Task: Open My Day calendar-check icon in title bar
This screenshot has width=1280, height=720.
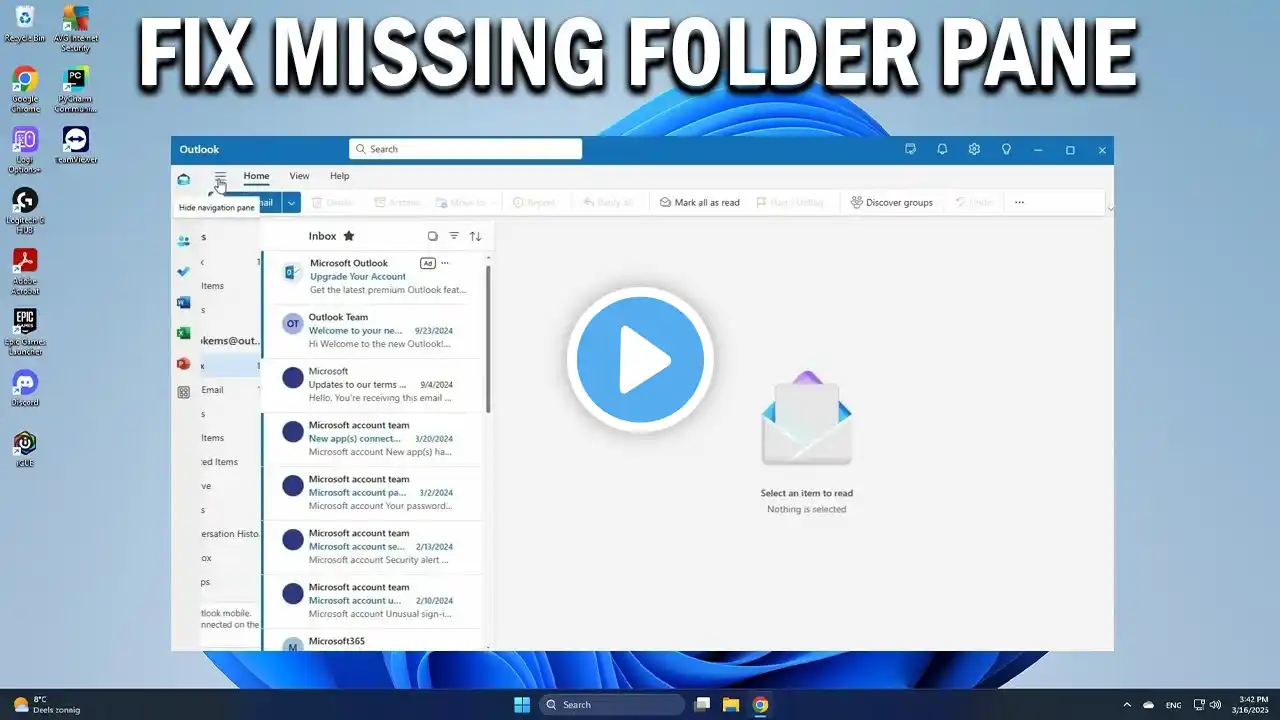Action: click(910, 149)
